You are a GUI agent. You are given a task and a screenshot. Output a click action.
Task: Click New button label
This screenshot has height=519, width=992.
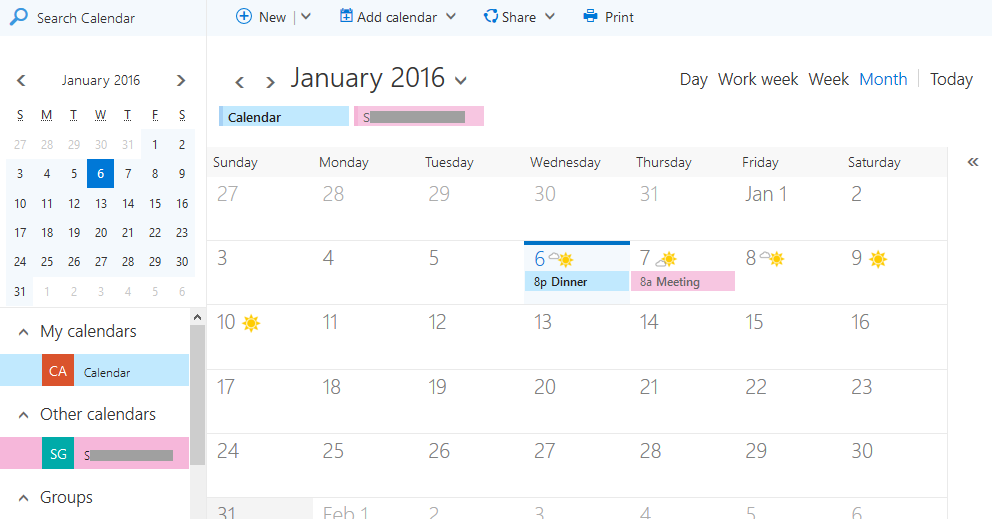(272, 17)
